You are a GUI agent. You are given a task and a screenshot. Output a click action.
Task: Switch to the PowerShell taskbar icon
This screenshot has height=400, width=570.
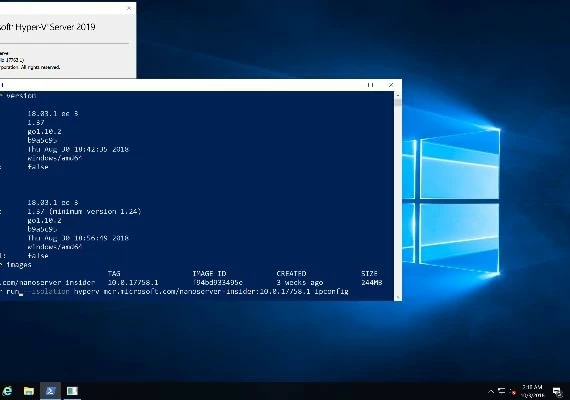(x=50, y=391)
